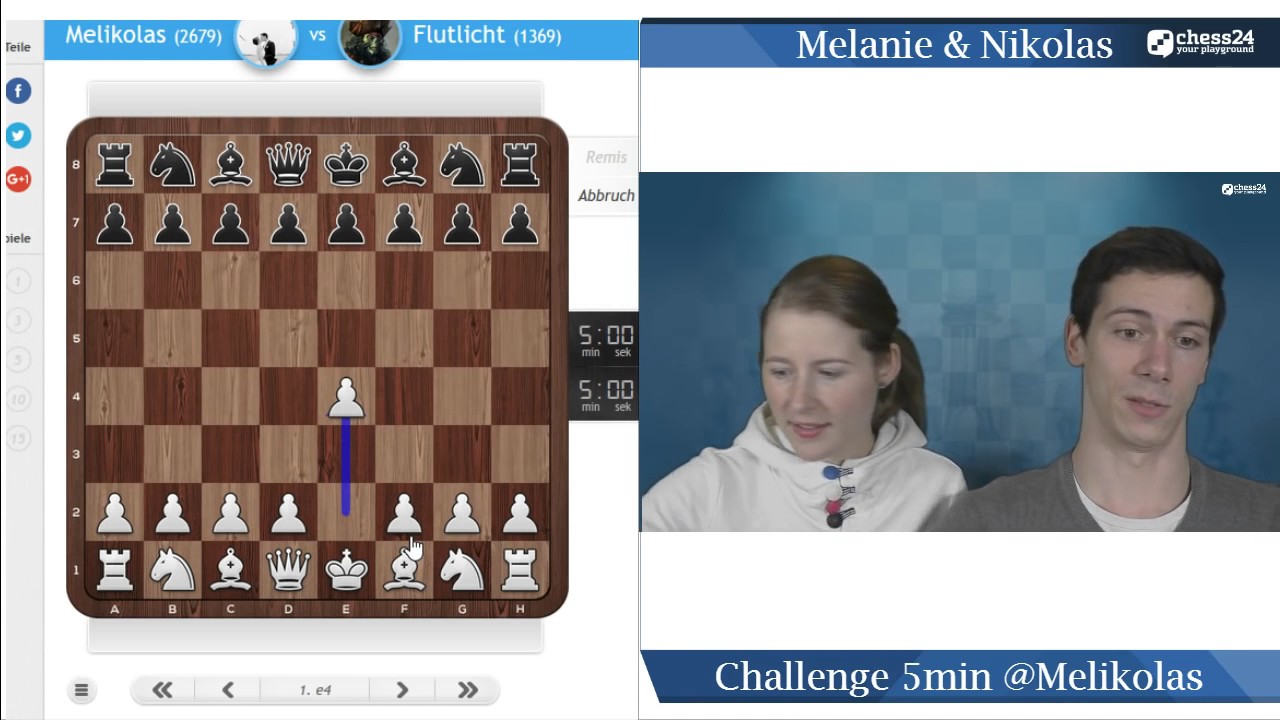
Task: Select the white rook on h1
Action: (520, 570)
